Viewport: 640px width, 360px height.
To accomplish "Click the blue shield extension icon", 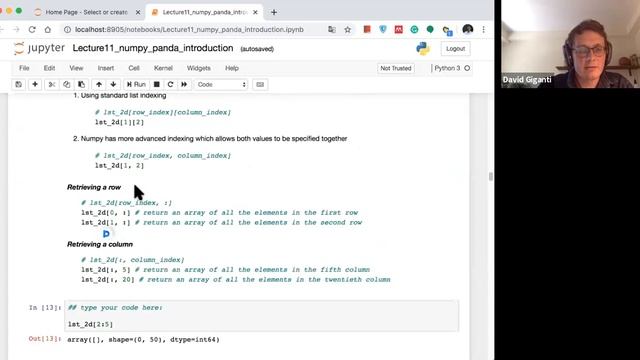I will pyautogui.click(x=383, y=29).
